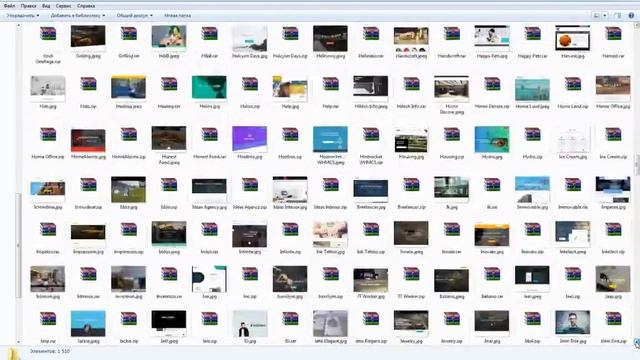640x360 pixels.
Task: Open the view options dropdown arrow
Action: [x=605, y=16]
